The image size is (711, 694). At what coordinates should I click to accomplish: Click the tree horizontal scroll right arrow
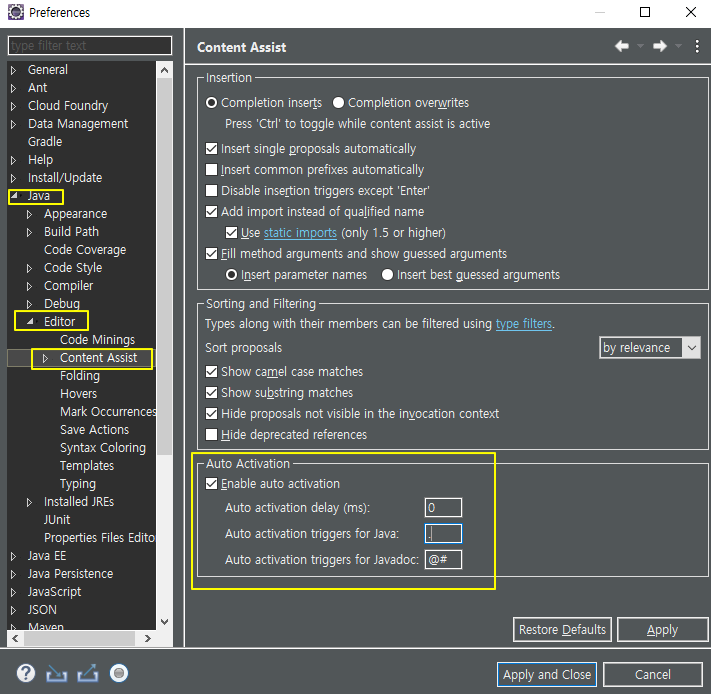coord(147,638)
